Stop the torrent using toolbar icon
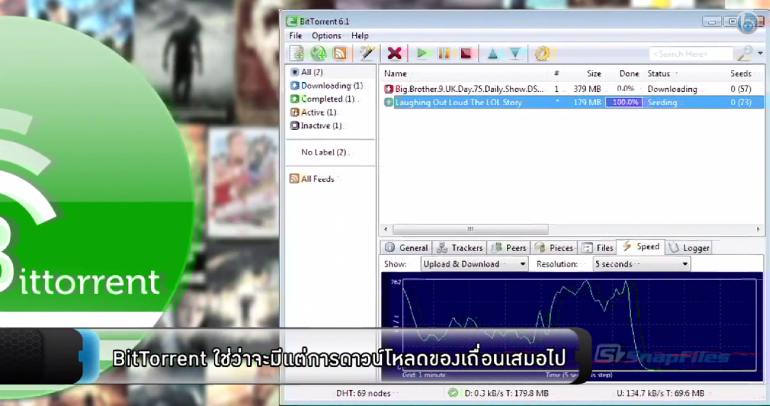Viewport: 770px width, 406px height. click(x=465, y=53)
